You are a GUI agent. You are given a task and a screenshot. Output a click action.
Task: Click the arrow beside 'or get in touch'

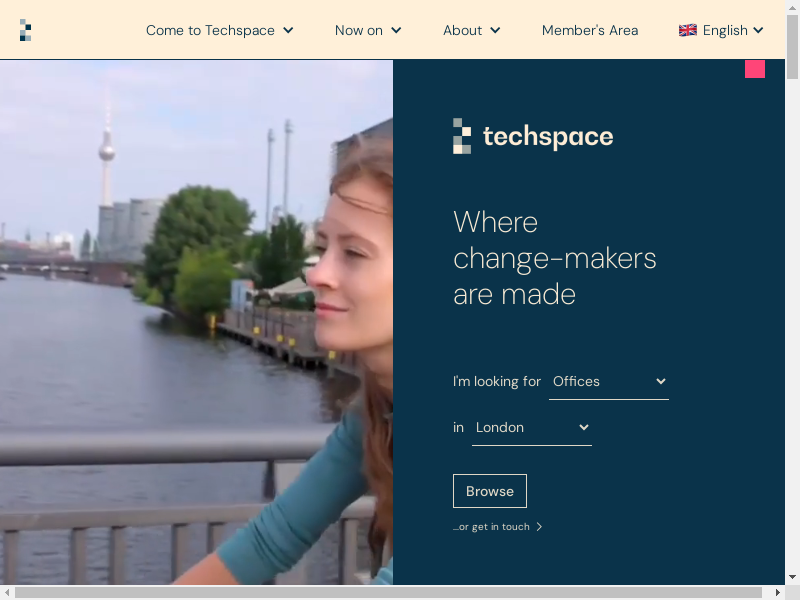pyautogui.click(x=540, y=527)
